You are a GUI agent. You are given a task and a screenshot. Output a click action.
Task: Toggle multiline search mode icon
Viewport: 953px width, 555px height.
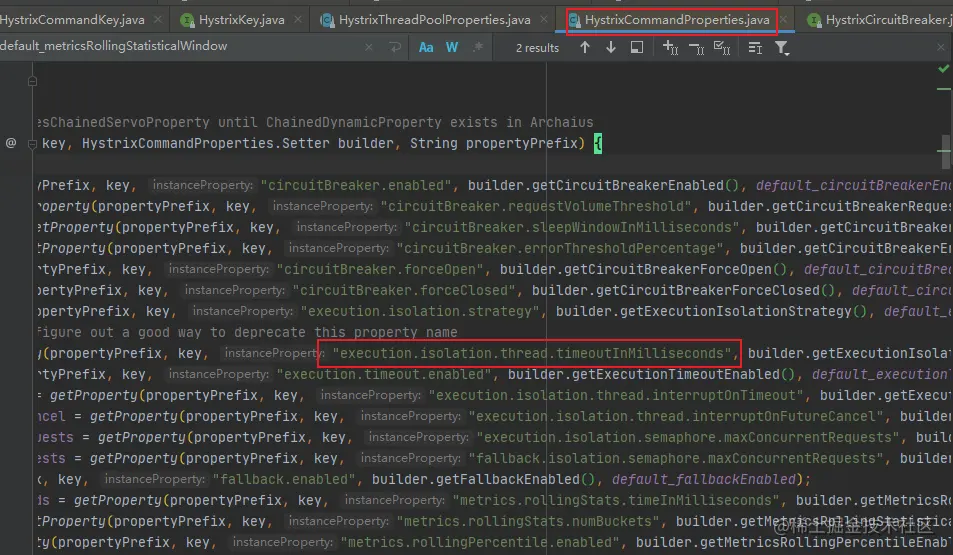coord(755,47)
